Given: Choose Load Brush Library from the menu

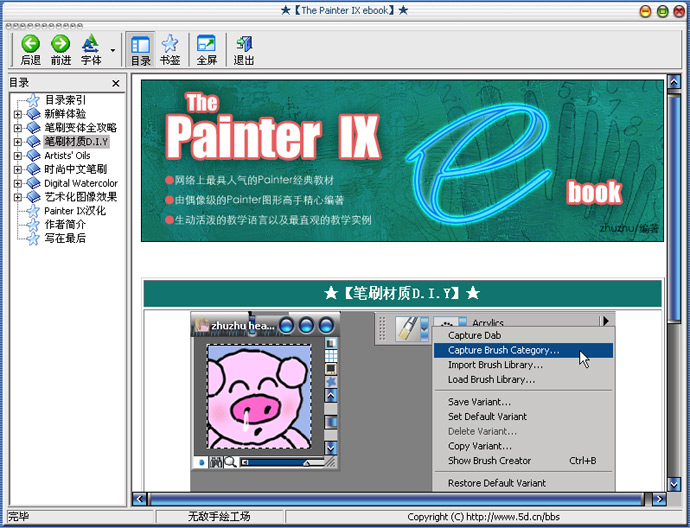Looking at the screenshot, I should [492, 379].
